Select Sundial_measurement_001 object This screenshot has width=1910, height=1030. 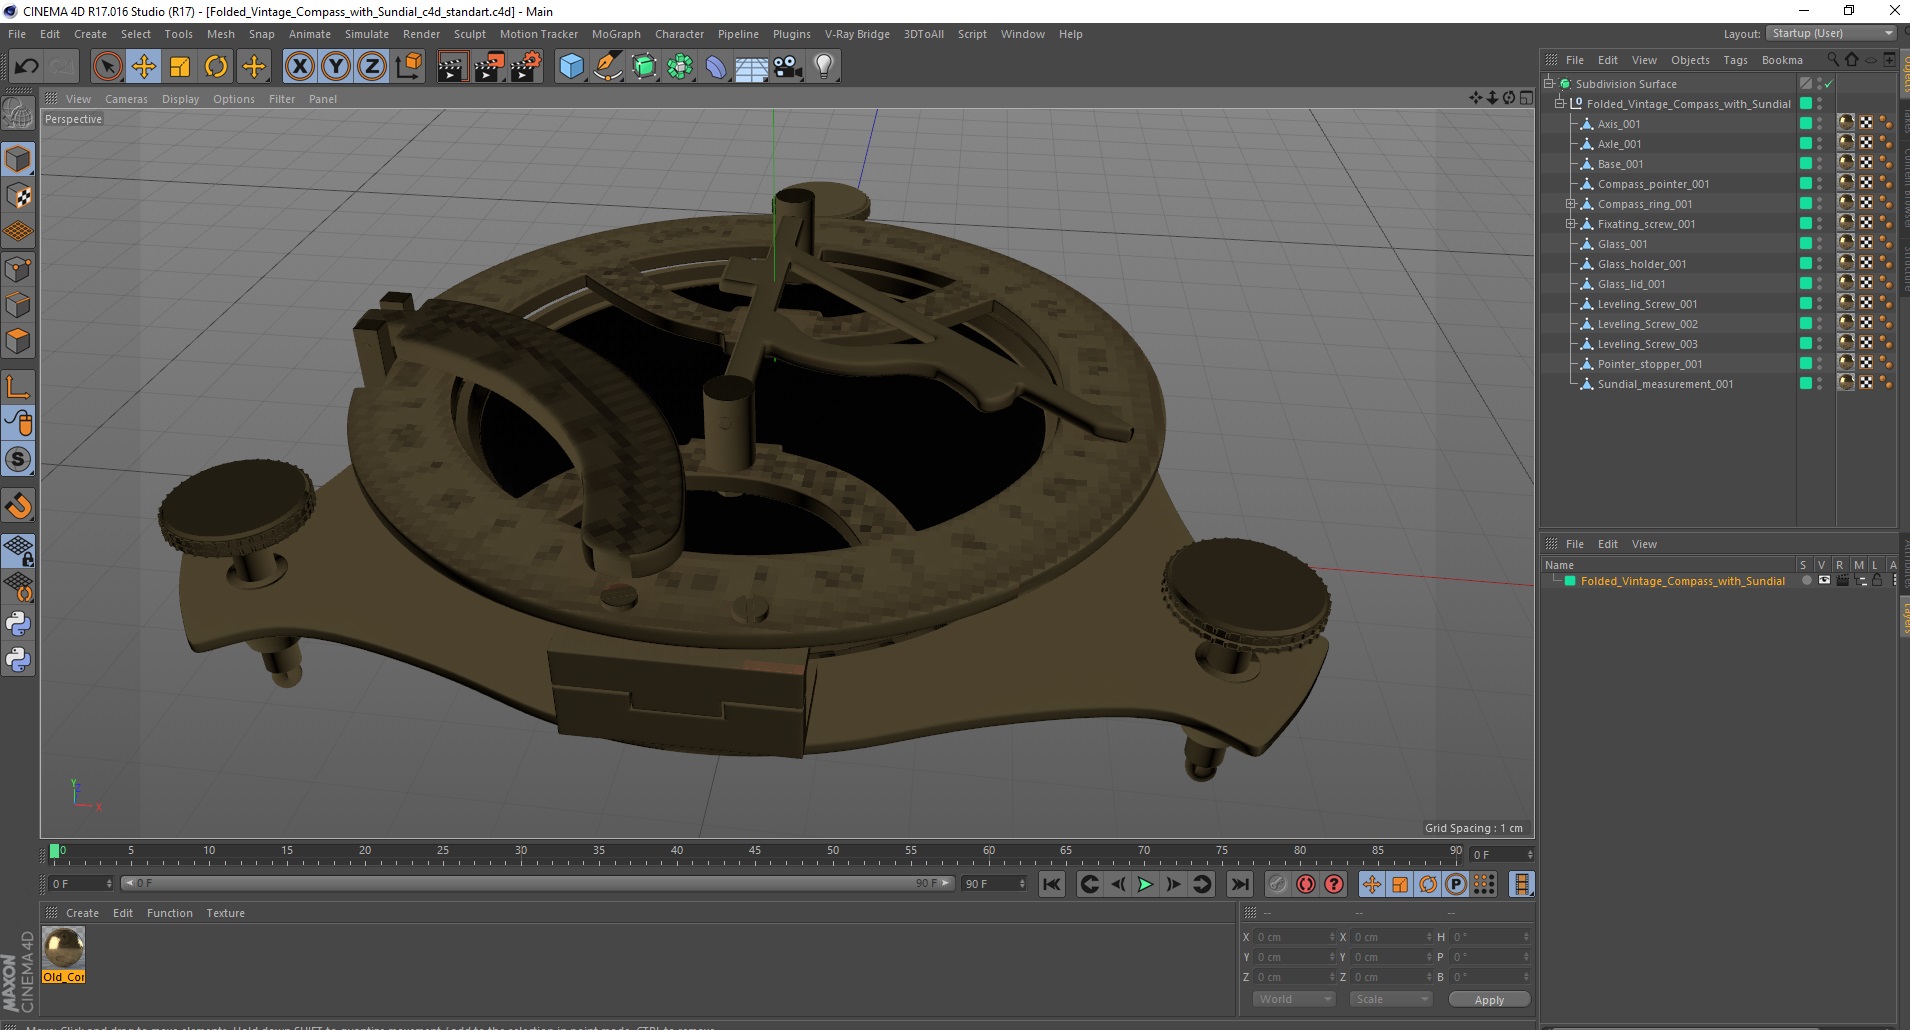pos(1665,384)
